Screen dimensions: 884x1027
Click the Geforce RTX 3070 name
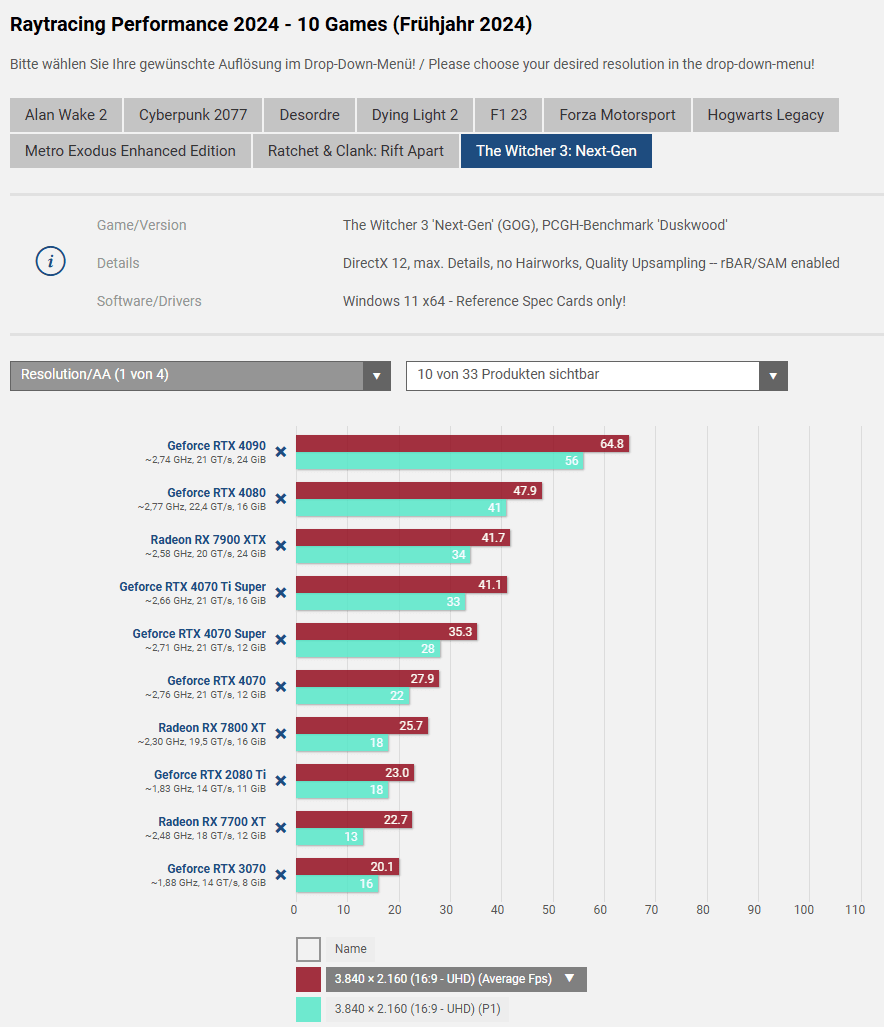[x=217, y=868]
